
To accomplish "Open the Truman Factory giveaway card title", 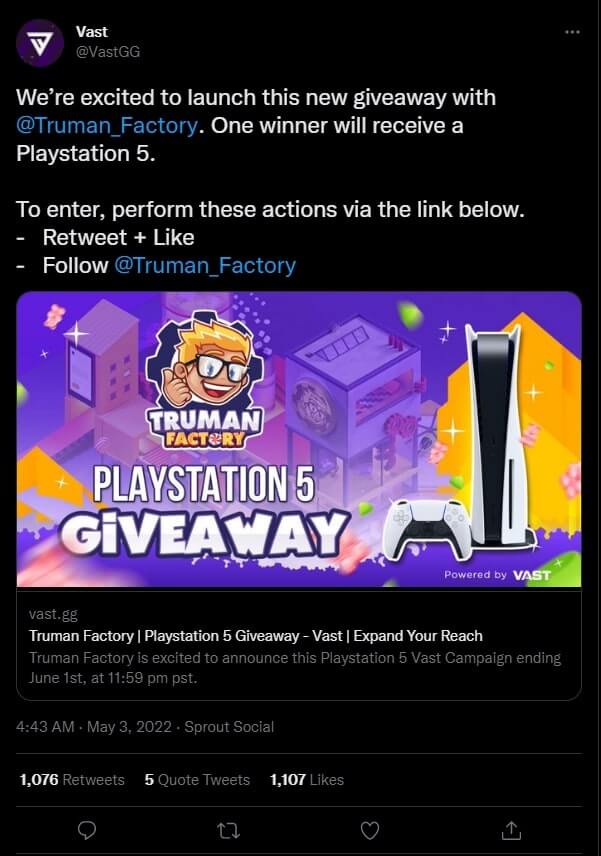I will click(255, 636).
